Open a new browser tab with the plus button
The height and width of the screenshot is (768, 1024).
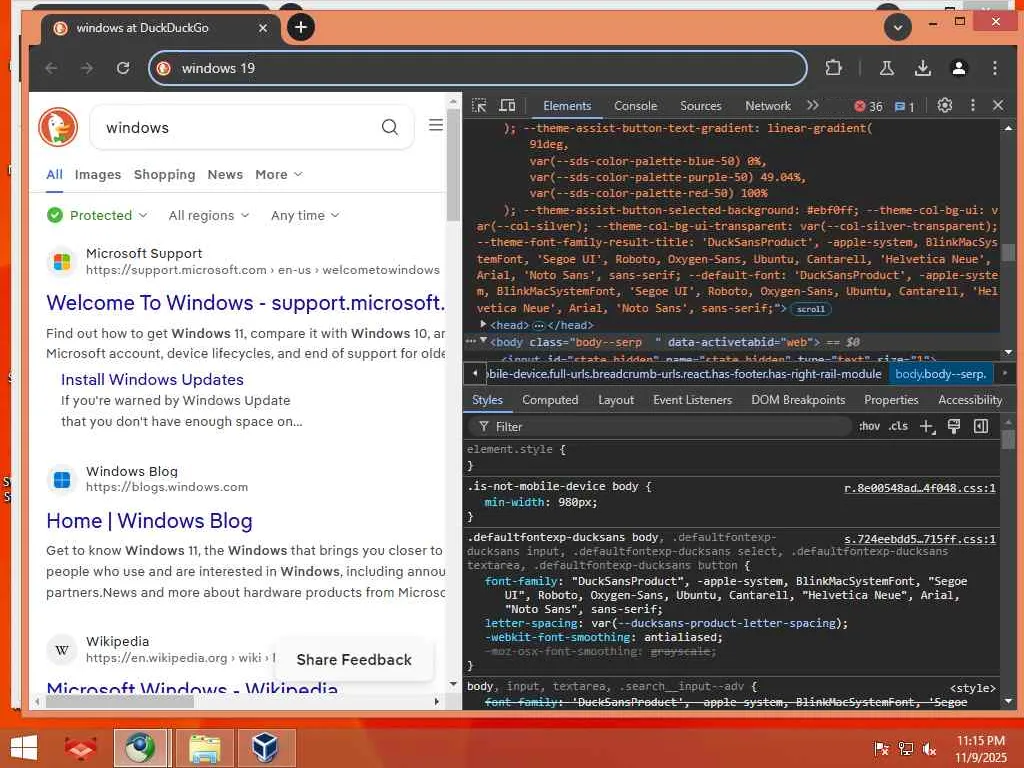click(x=300, y=27)
